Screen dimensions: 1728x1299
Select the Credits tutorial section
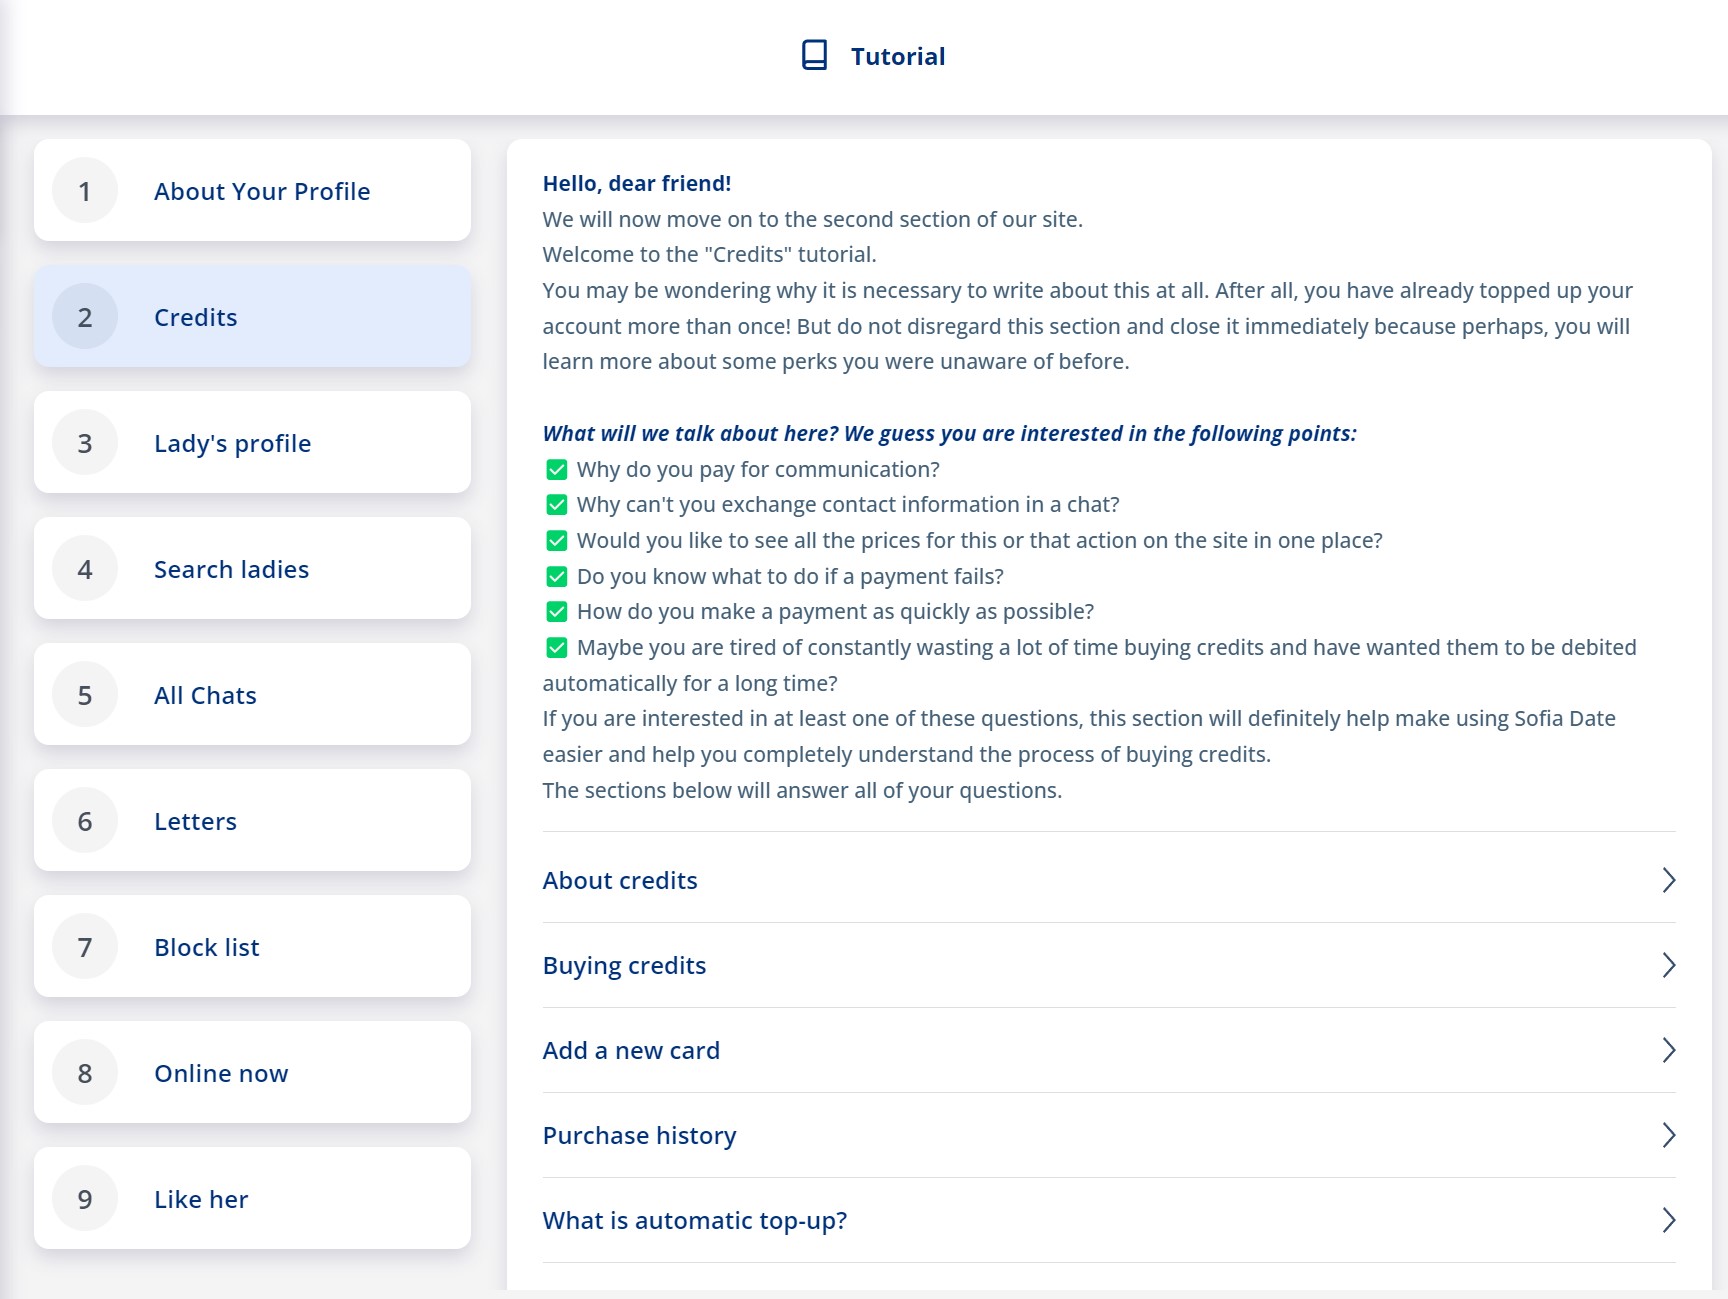(252, 316)
